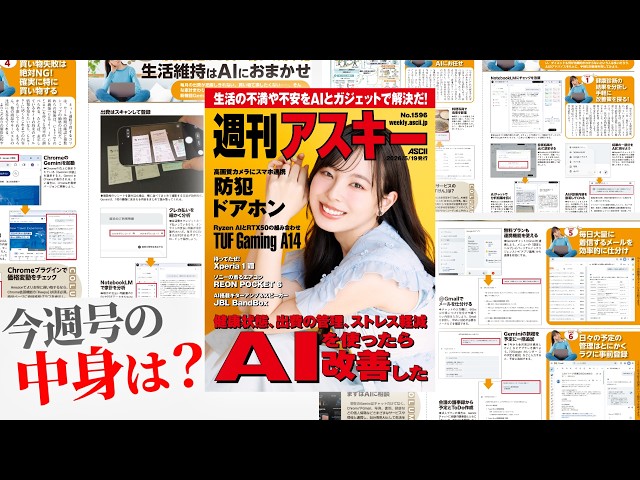Click the 生活維持はAIにおまかせ page heading
The image size is (640, 480).
[226, 71]
